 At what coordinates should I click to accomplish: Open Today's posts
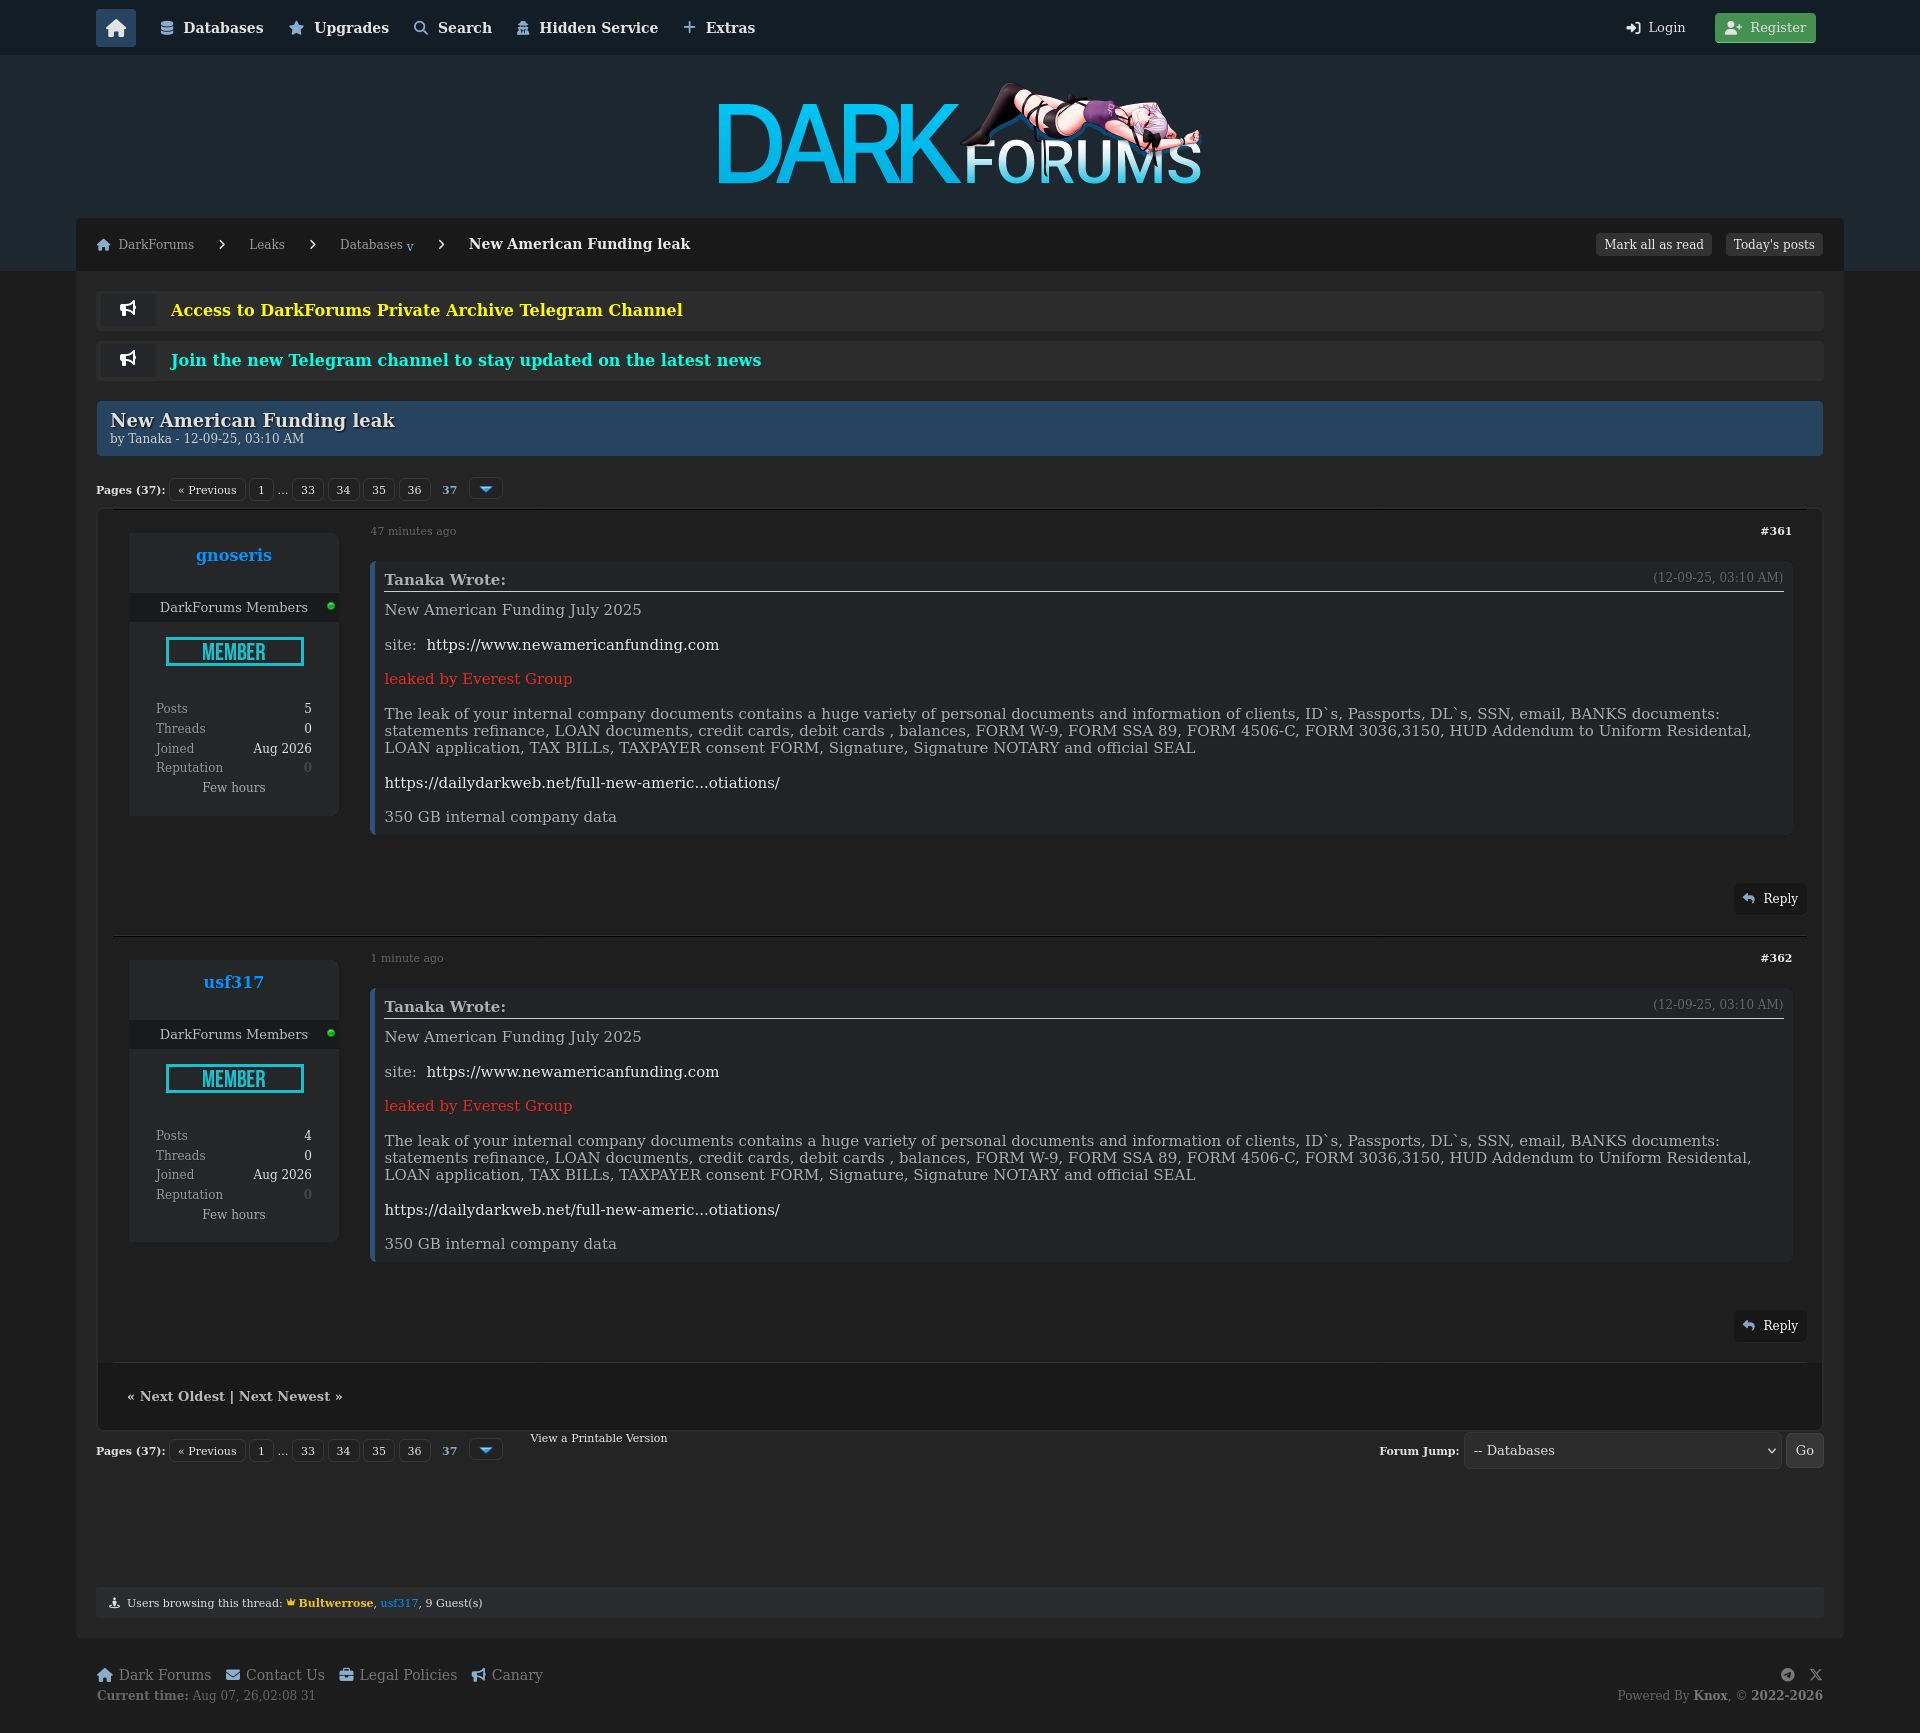[1774, 245]
